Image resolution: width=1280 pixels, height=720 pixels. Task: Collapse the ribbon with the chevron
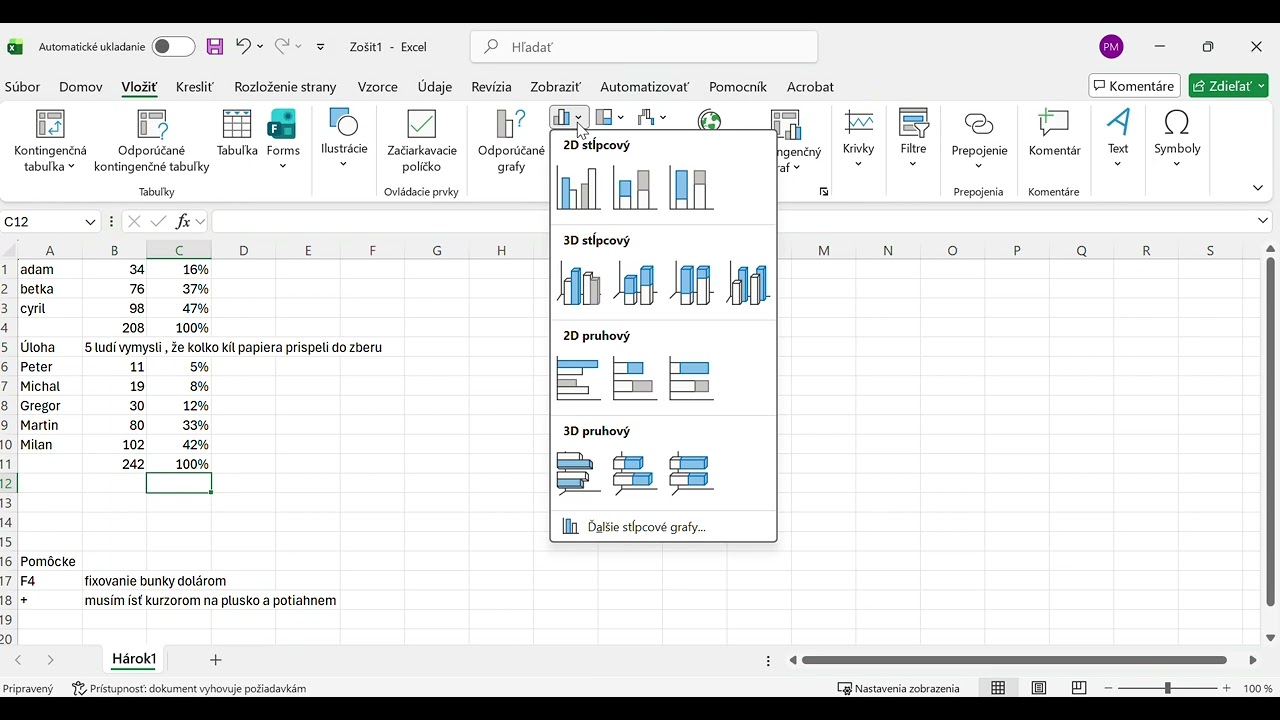[1257, 188]
